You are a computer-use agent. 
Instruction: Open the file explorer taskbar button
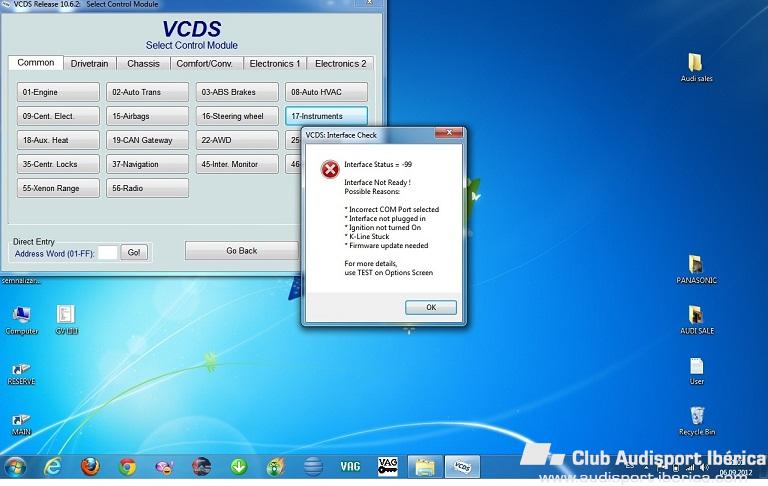(x=425, y=466)
